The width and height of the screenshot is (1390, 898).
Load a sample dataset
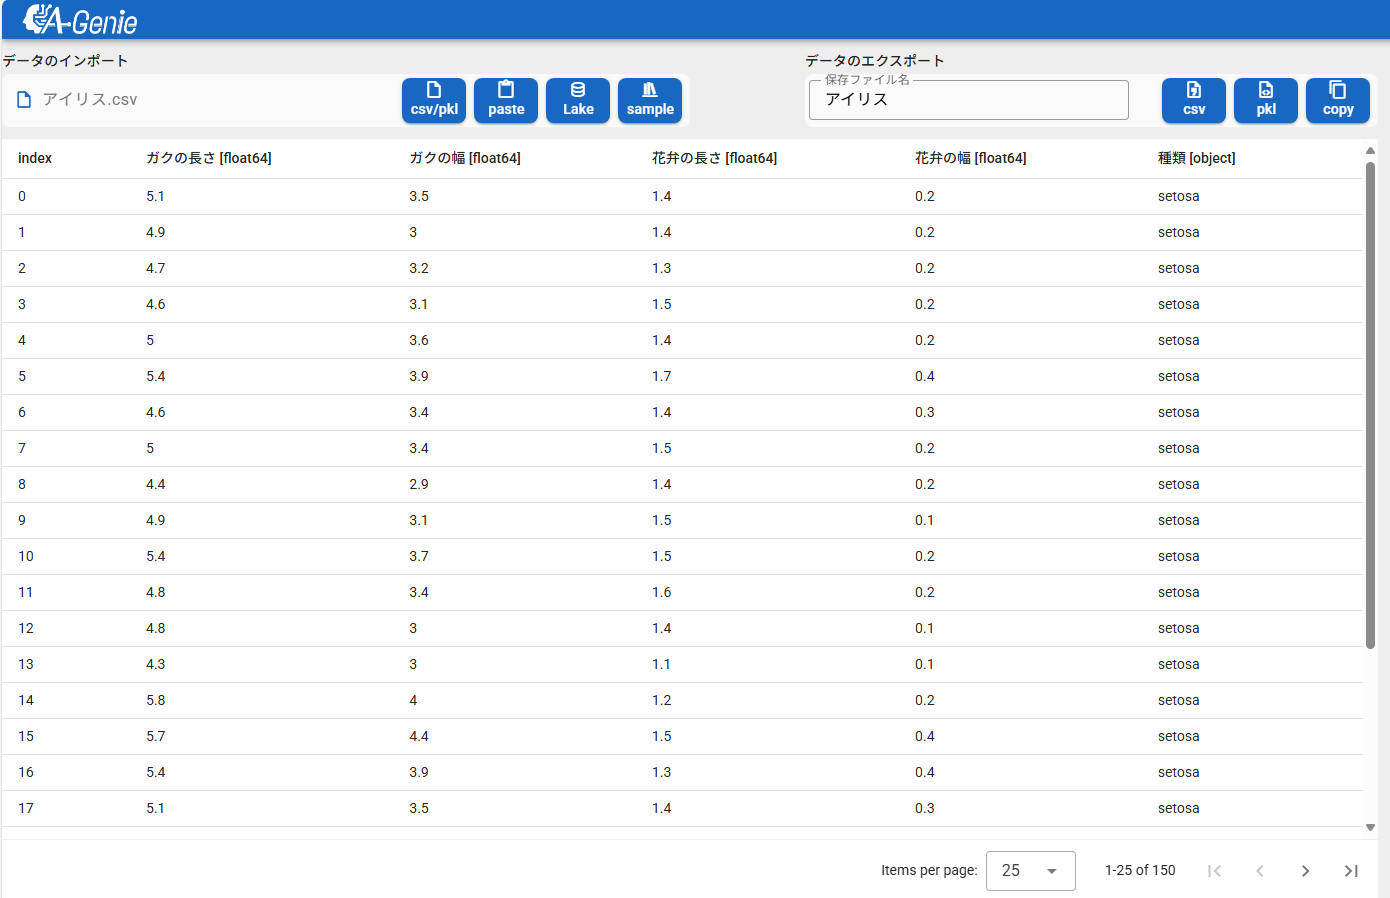point(650,100)
